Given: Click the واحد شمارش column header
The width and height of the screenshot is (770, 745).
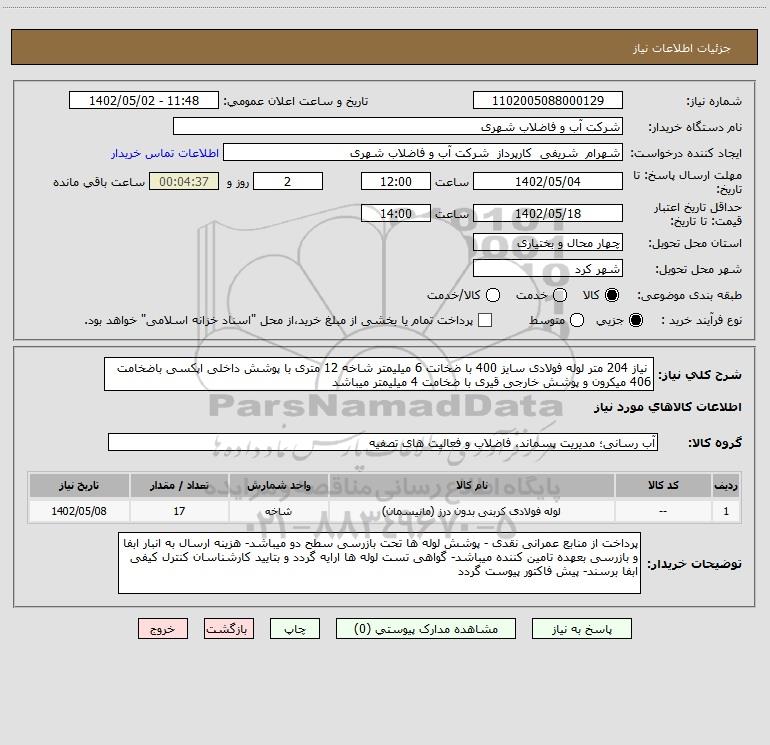Looking at the screenshot, I should click(278, 485).
